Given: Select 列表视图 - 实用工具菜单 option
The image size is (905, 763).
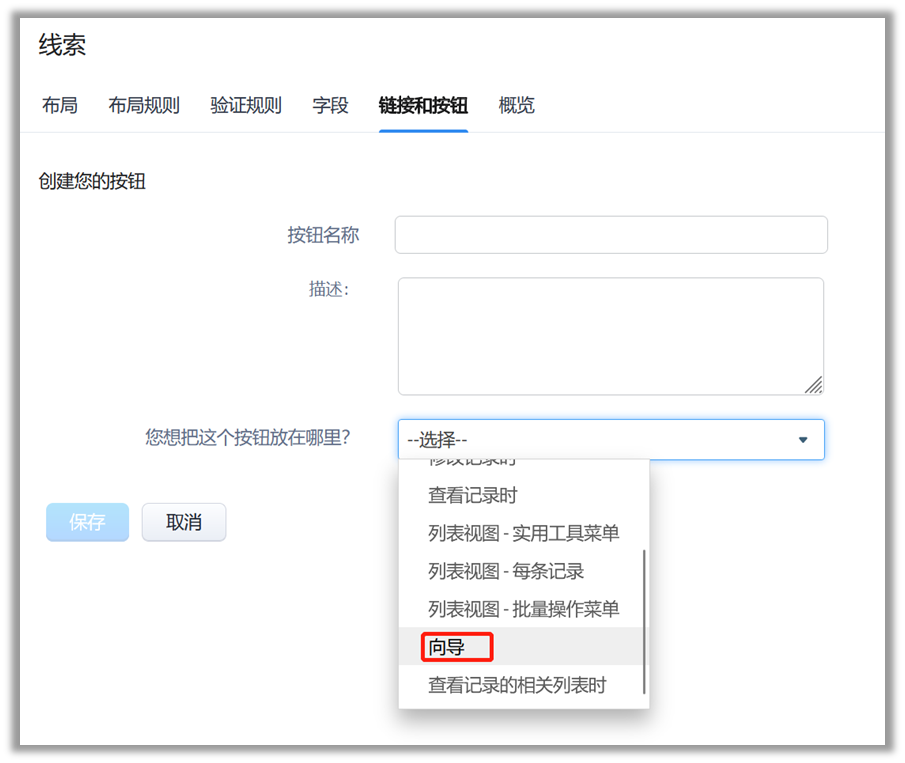Looking at the screenshot, I should point(523,533).
